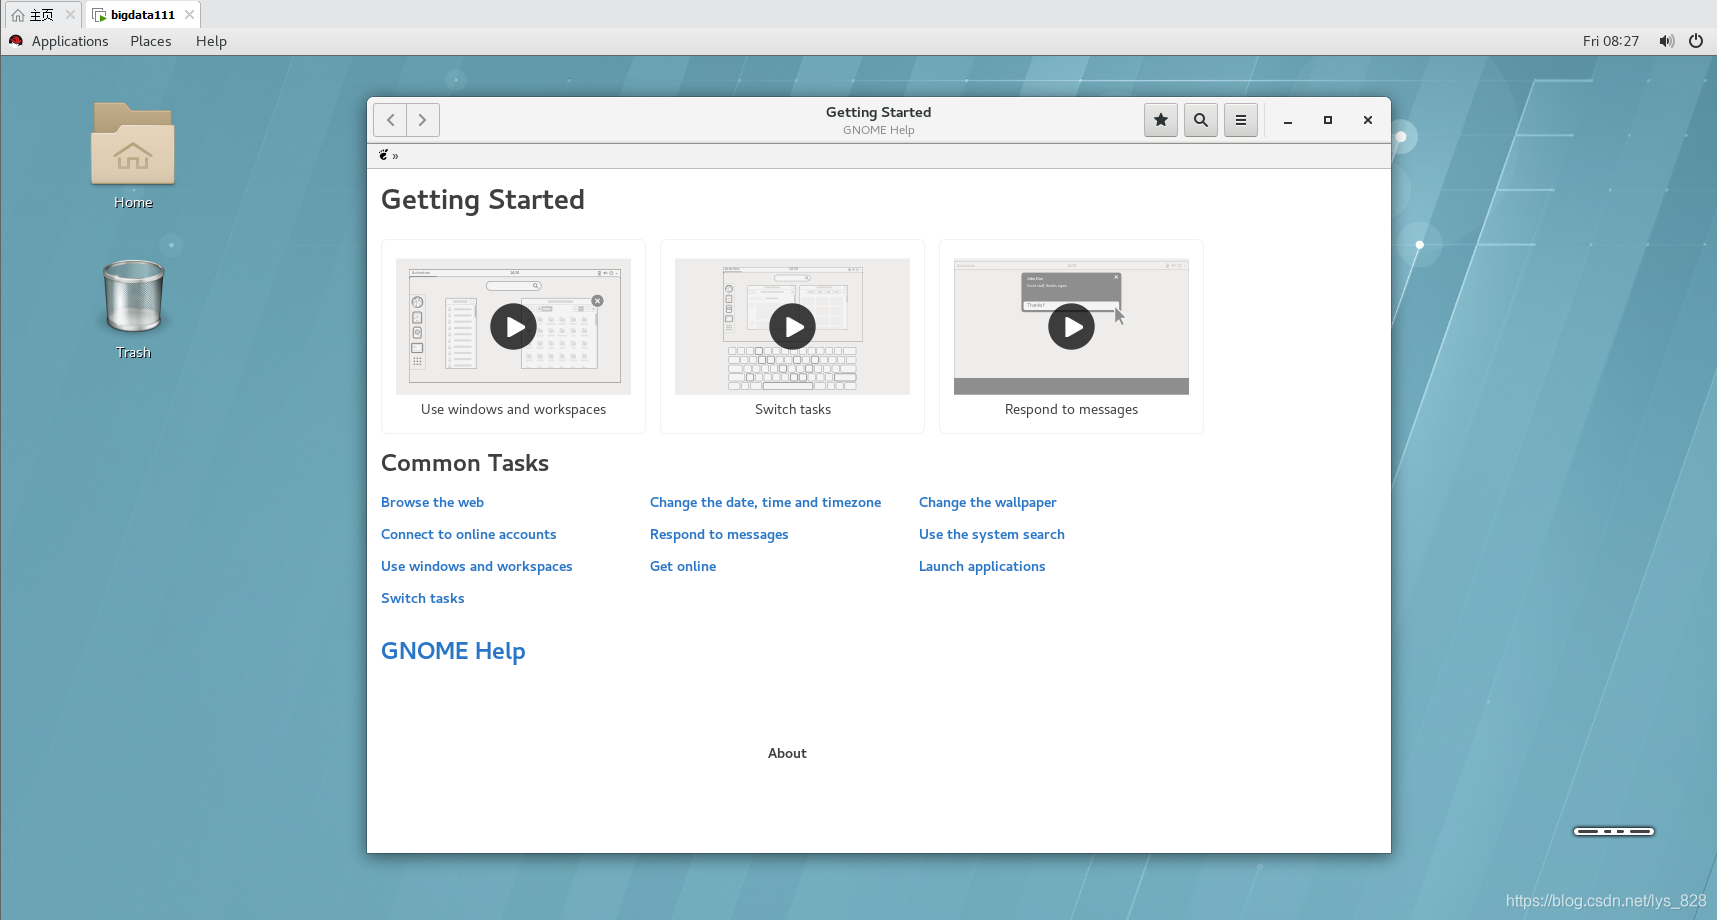
Task: Open Connect to online accounts link
Action: point(468,534)
